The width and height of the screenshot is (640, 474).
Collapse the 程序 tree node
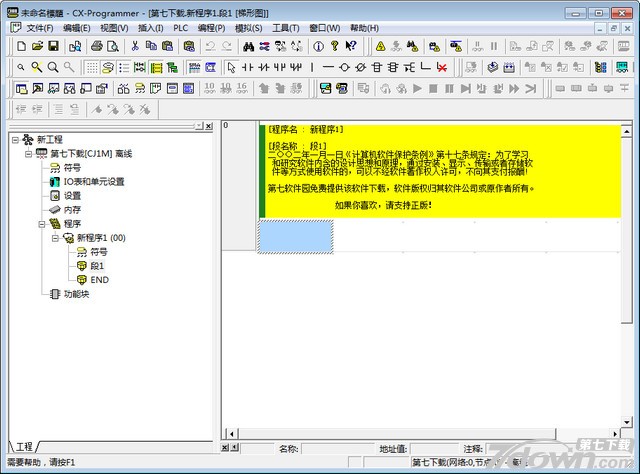[43, 224]
